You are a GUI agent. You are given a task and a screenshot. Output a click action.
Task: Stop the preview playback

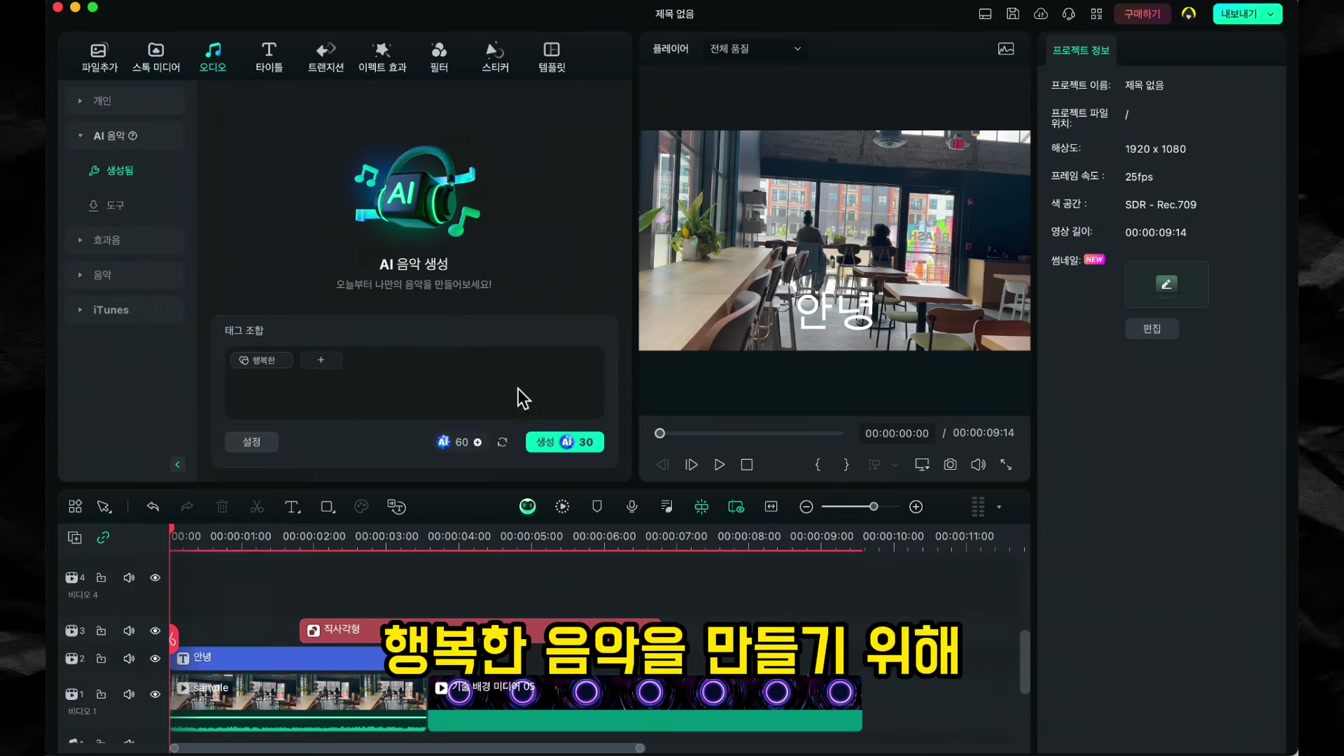coord(747,465)
